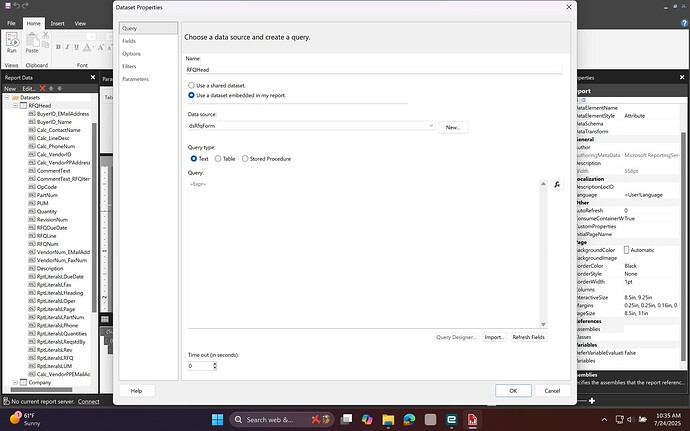The image size is (690, 431).
Task: Click the Paste icon in Clipboard group
Action: (32, 42)
